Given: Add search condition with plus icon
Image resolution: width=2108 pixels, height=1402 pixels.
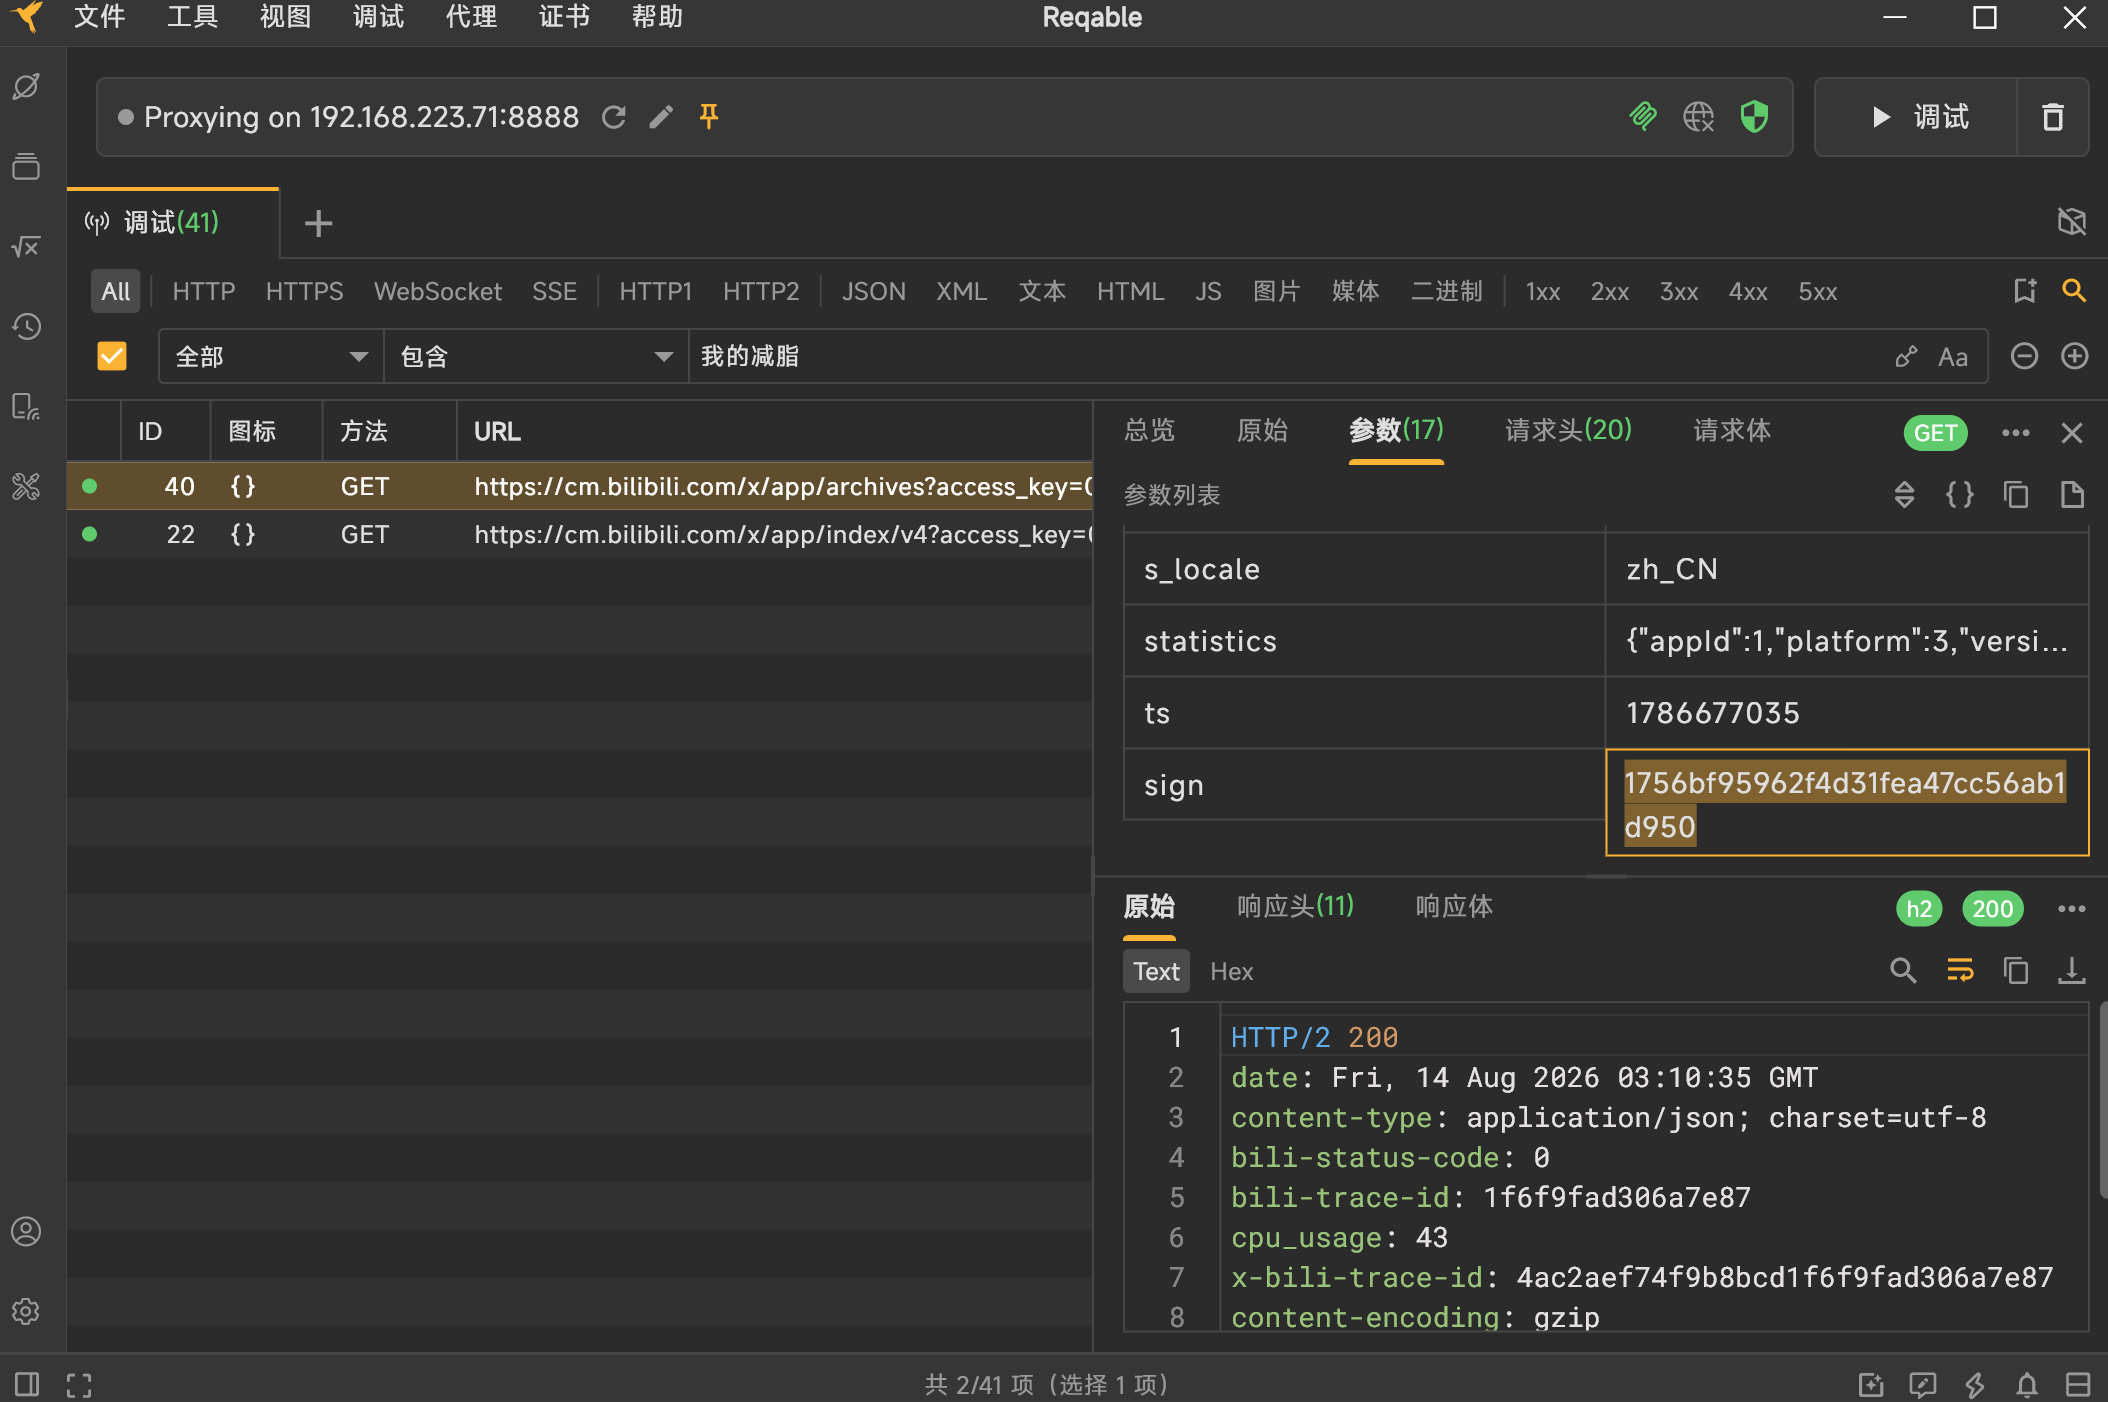Looking at the screenshot, I should click(2075, 356).
